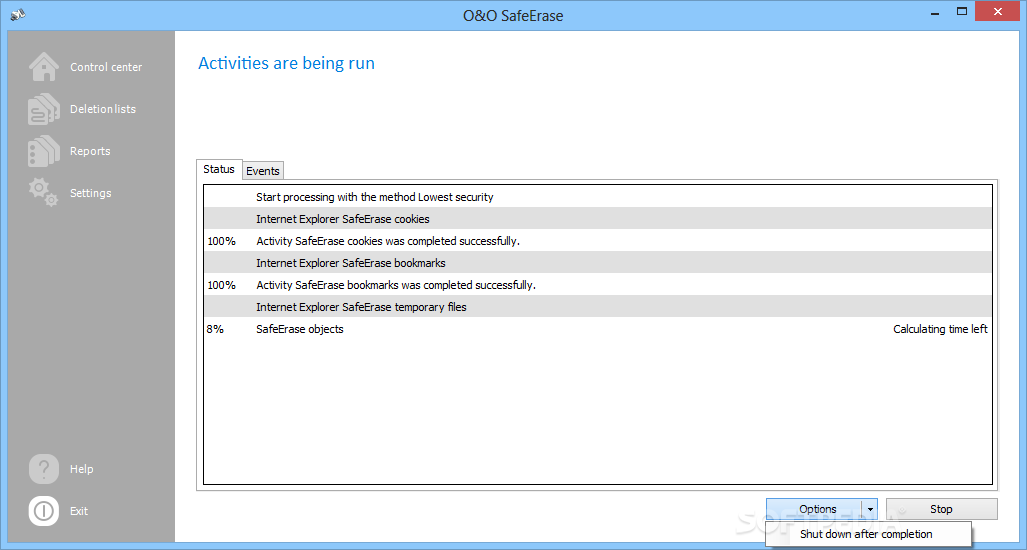Select row 'Start processing with the method Lowest security'

[597, 196]
